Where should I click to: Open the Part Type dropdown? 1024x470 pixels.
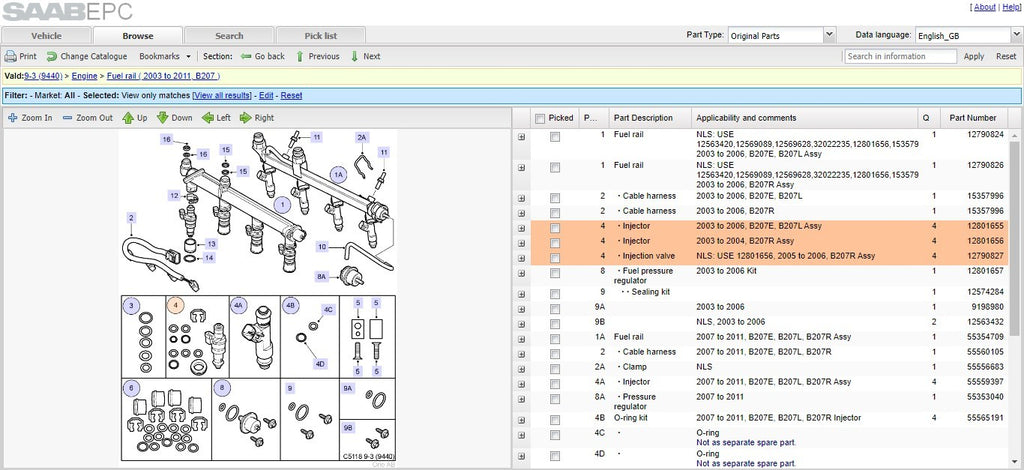pos(782,35)
